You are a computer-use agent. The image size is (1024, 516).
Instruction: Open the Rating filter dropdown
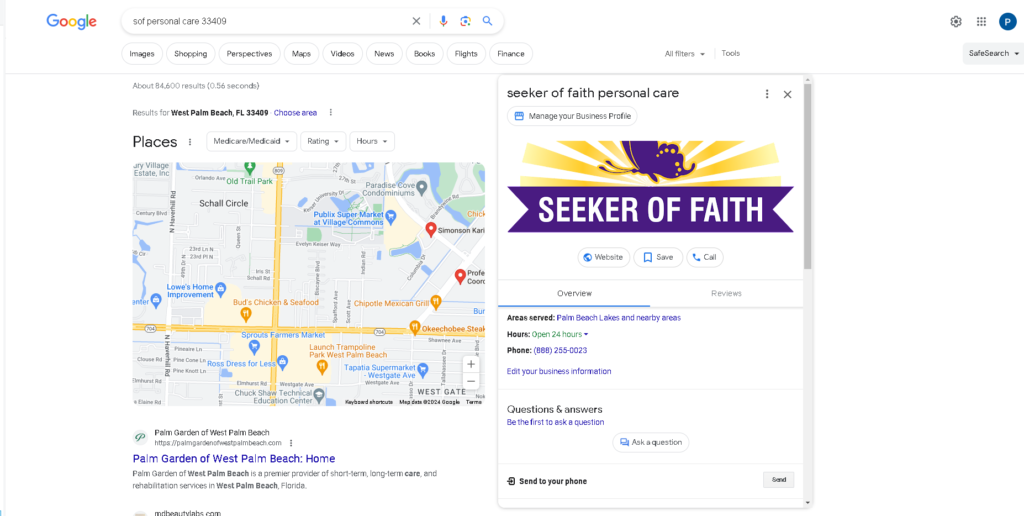click(x=323, y=141)
